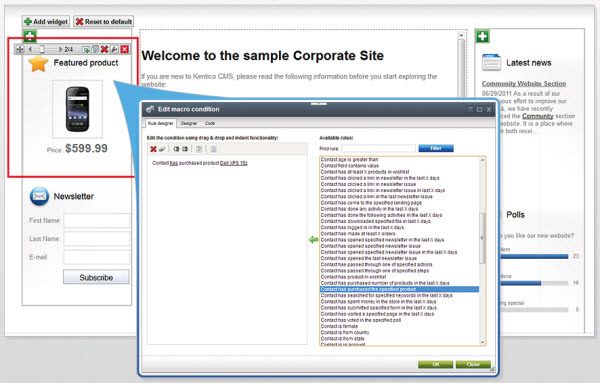This screenshot has height=383, width=600.
Task: Click the First Name input field
Action: (x=96, y=220)
